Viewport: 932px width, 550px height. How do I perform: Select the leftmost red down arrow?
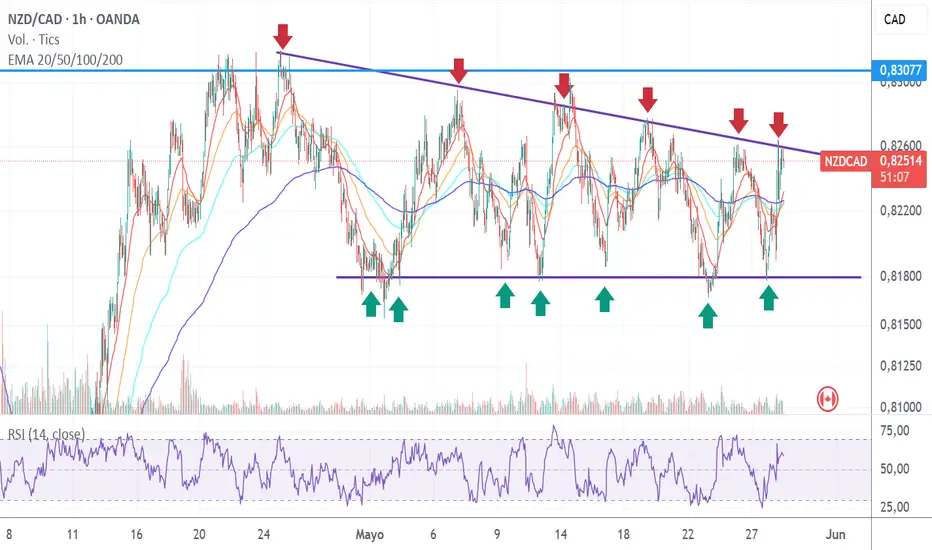coord(283,37)
